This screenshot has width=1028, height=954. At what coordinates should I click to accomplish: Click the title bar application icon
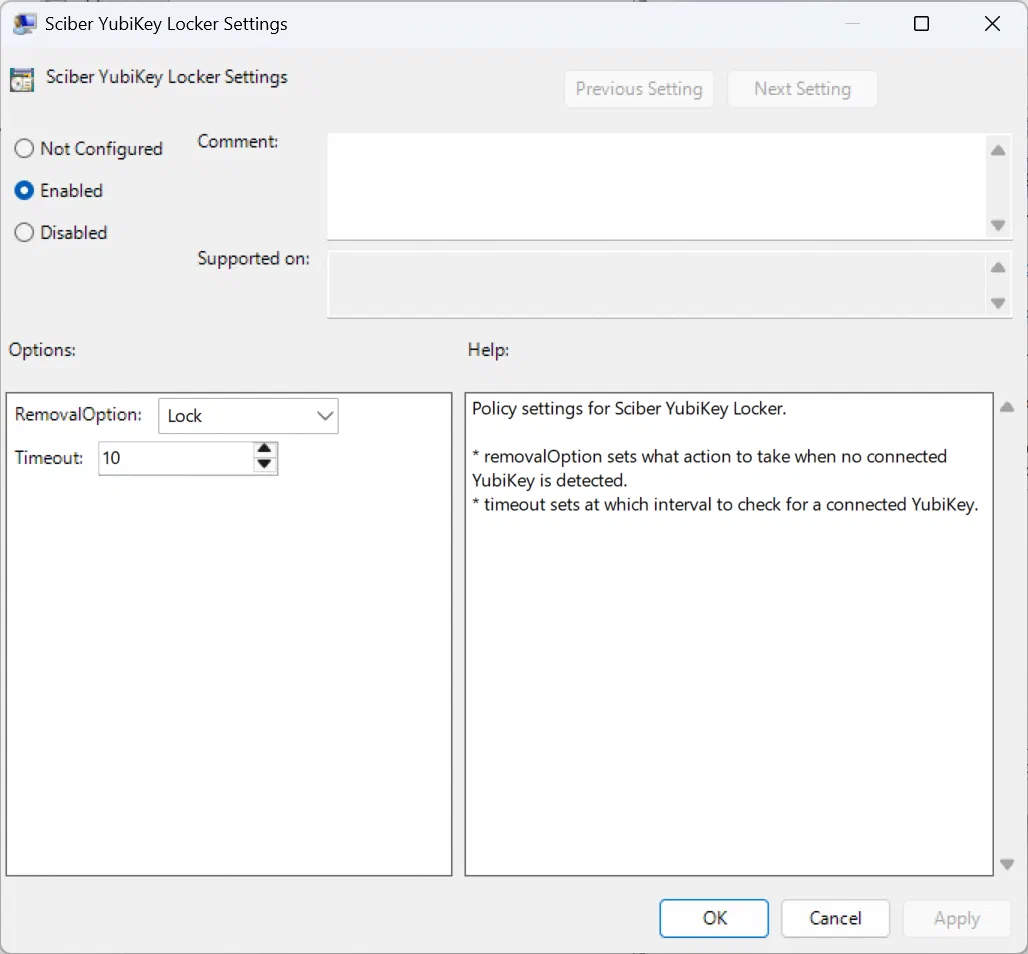click(x=24, y=24)
